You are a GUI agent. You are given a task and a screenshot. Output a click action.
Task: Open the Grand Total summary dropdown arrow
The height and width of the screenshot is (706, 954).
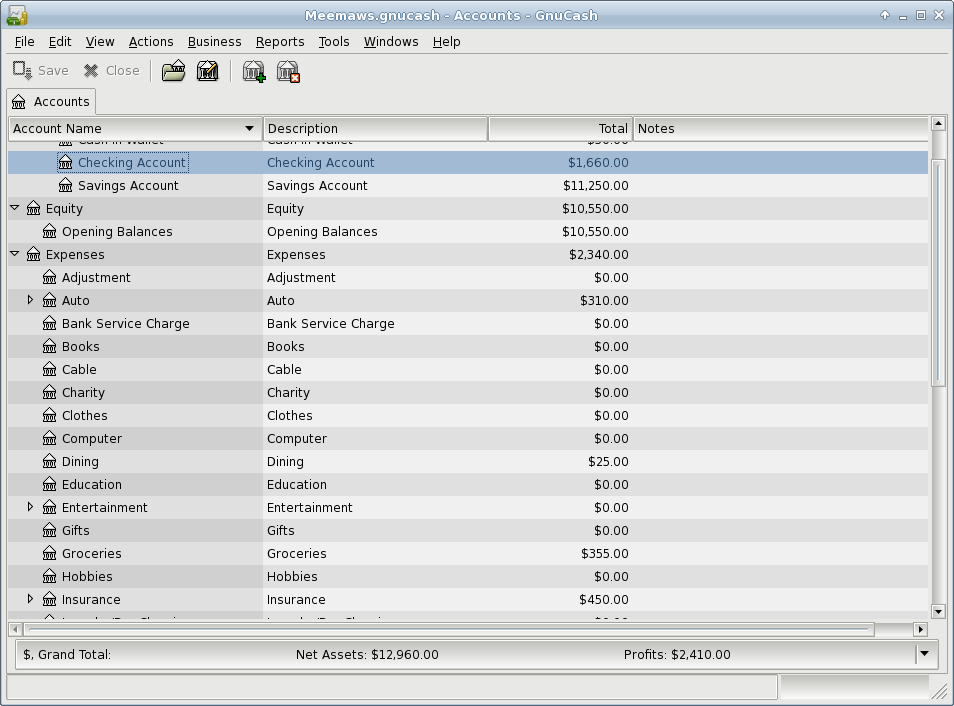pyautogui.click(x=924, y=654)
